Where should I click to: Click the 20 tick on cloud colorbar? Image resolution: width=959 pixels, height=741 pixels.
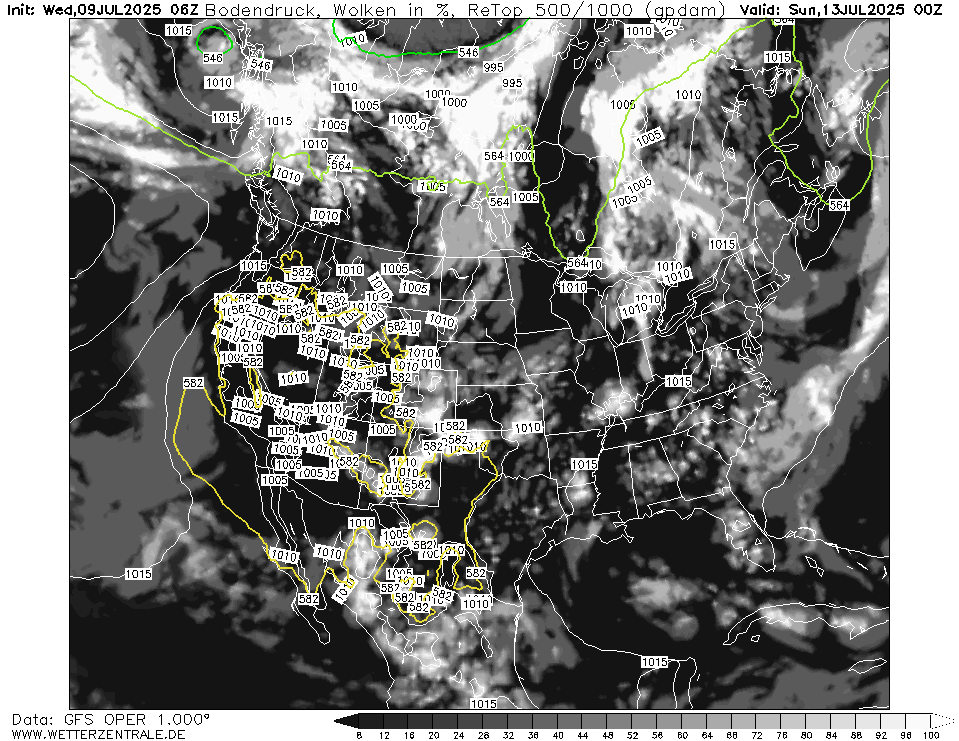(434, 735)
